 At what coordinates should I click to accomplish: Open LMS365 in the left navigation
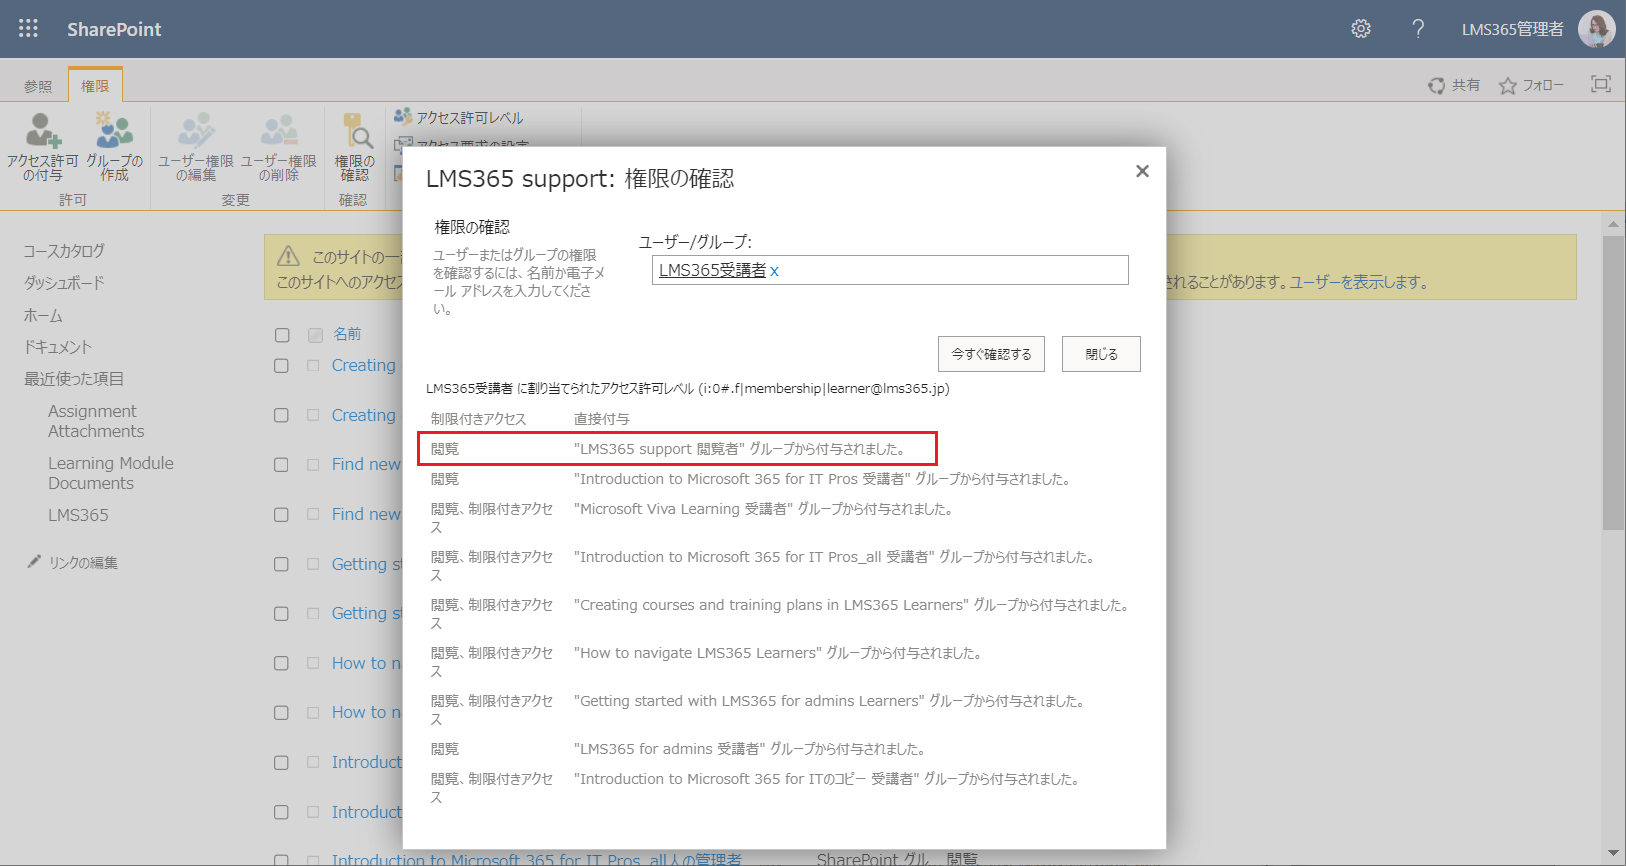(x=78, y=515)
